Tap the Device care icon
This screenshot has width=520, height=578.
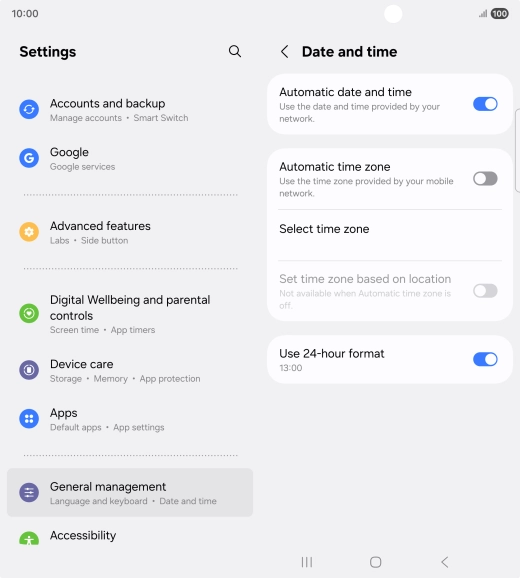(x=29, y=370)
